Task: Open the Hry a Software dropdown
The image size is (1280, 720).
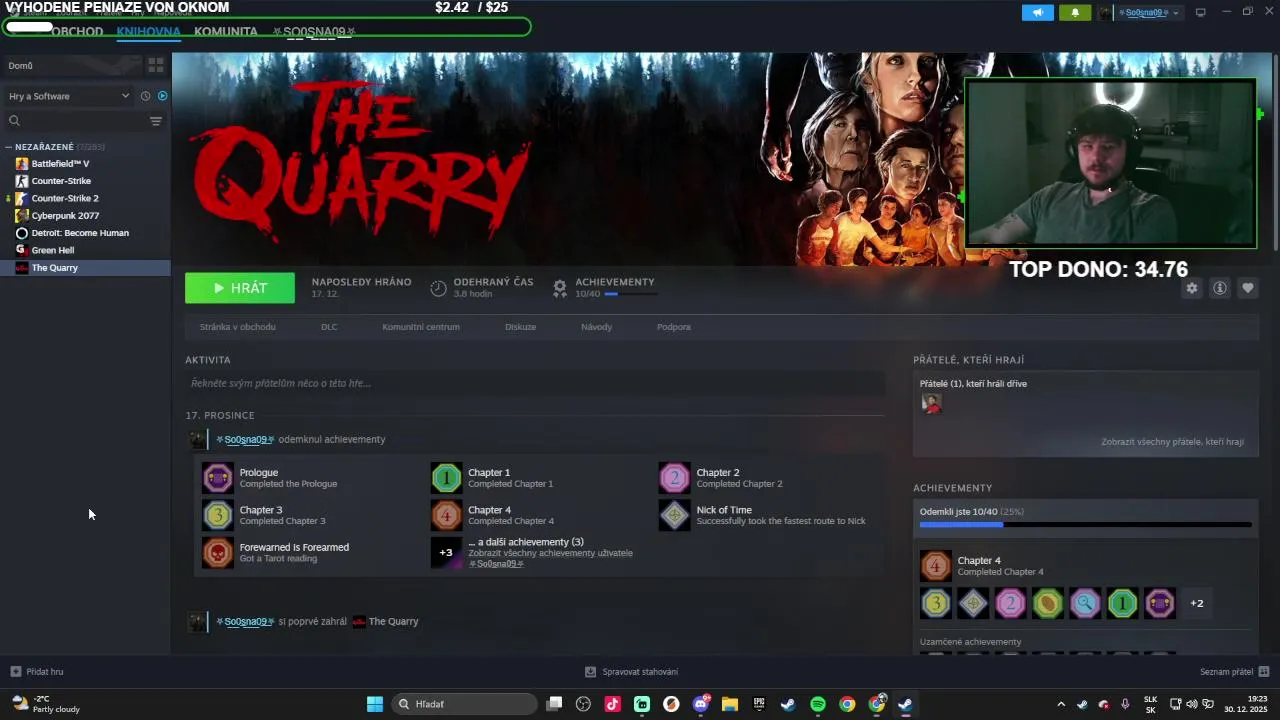Action: [x=69, y=96]
